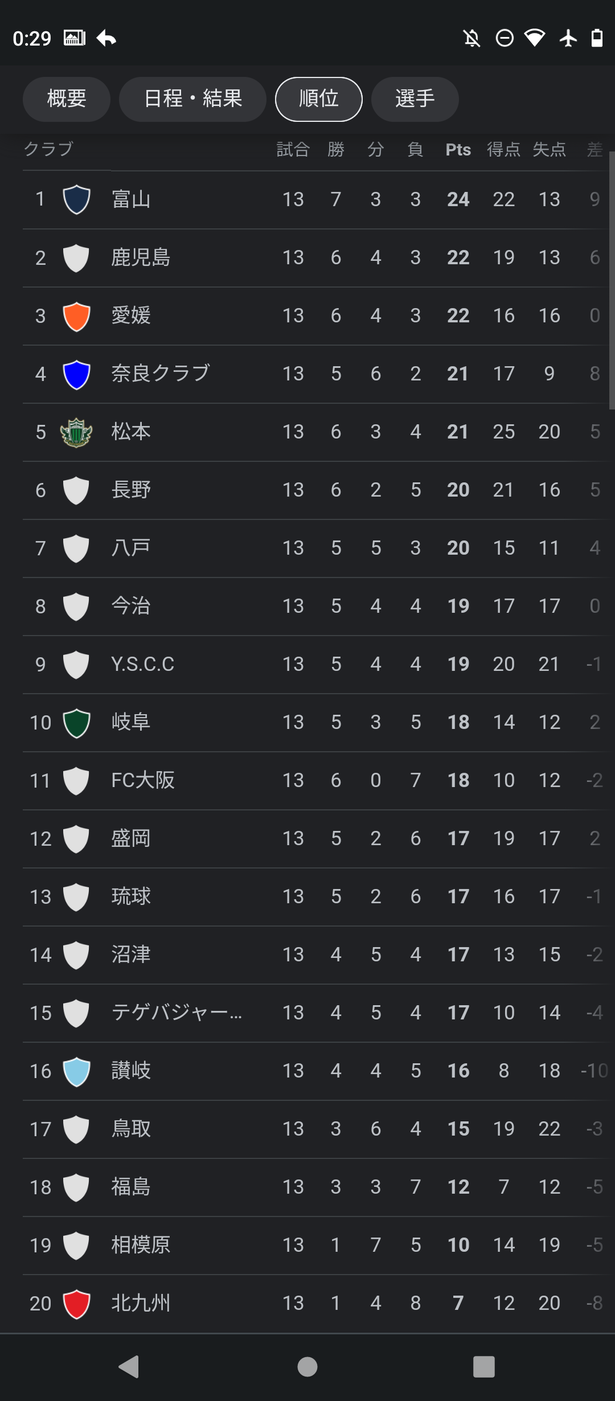
Task: Tap the blue Nara Club crest
Action: [x=77, y=373]
